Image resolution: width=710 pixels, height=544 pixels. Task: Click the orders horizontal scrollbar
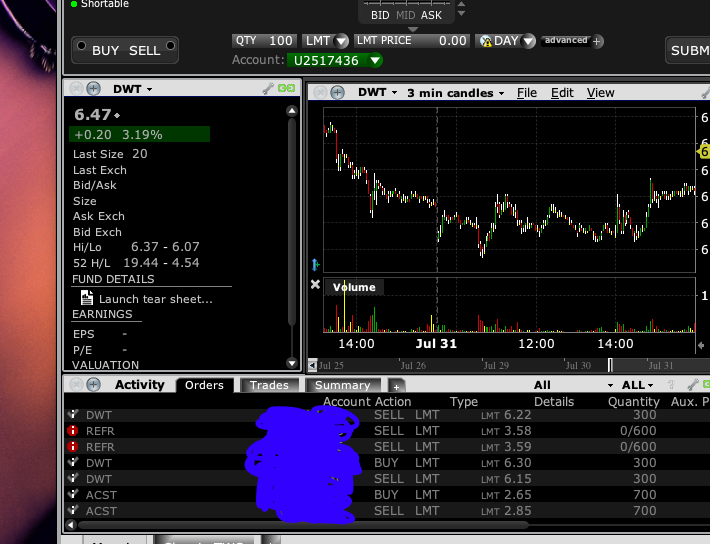(x=303, y=525)
